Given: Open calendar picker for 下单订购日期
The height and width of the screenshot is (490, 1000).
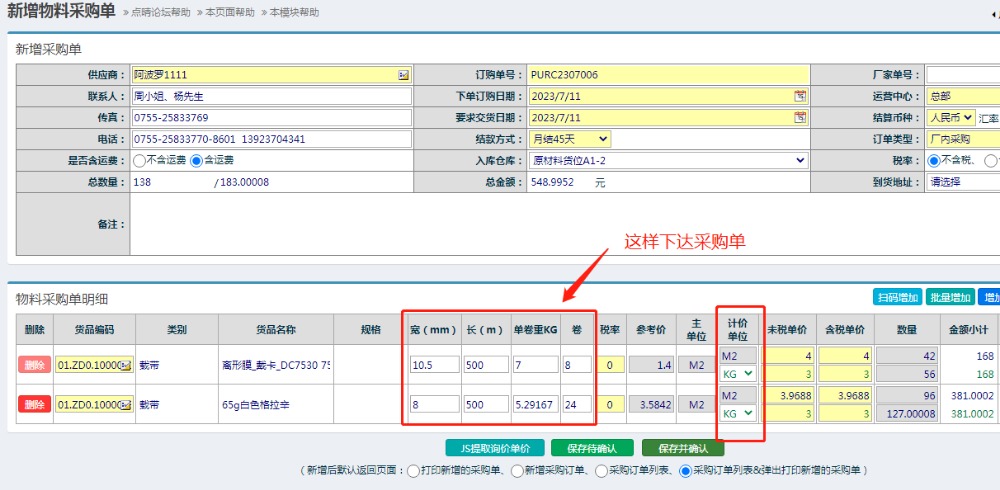Looking at the screenshot, I should coord(800,96).
